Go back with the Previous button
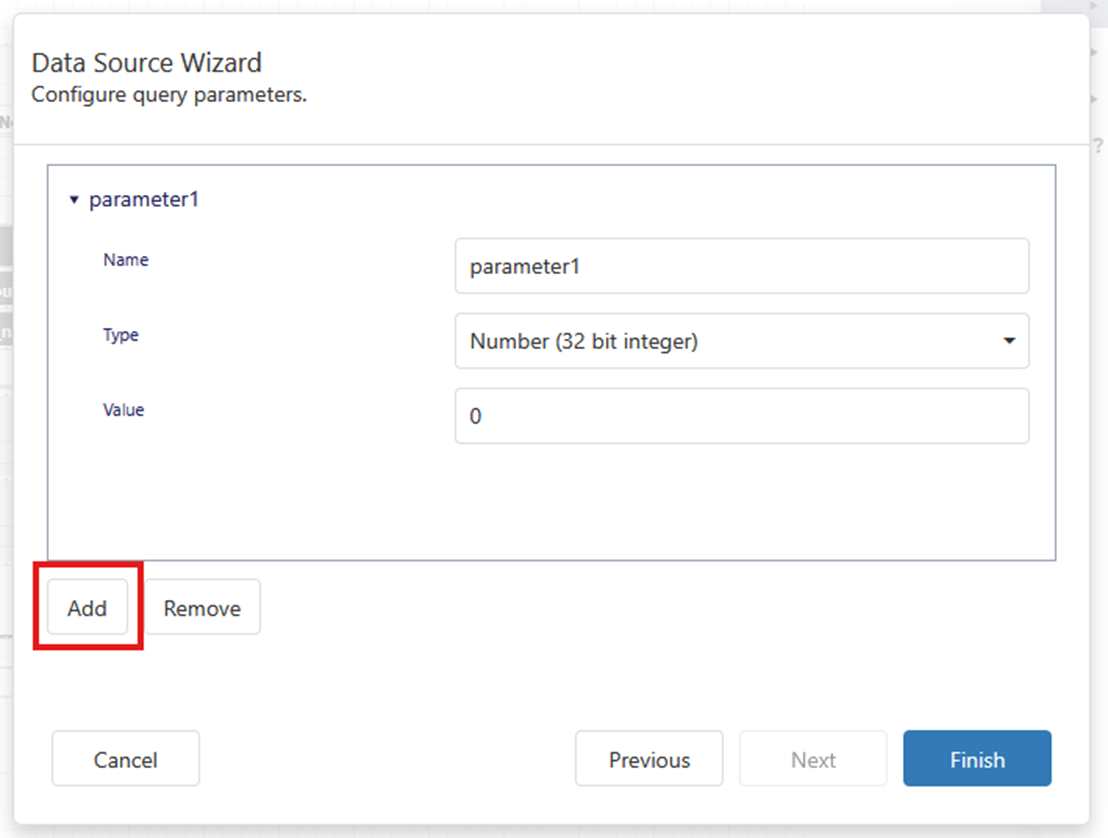Viewport: 1108px width, 838px height. [x=648, y=760]
